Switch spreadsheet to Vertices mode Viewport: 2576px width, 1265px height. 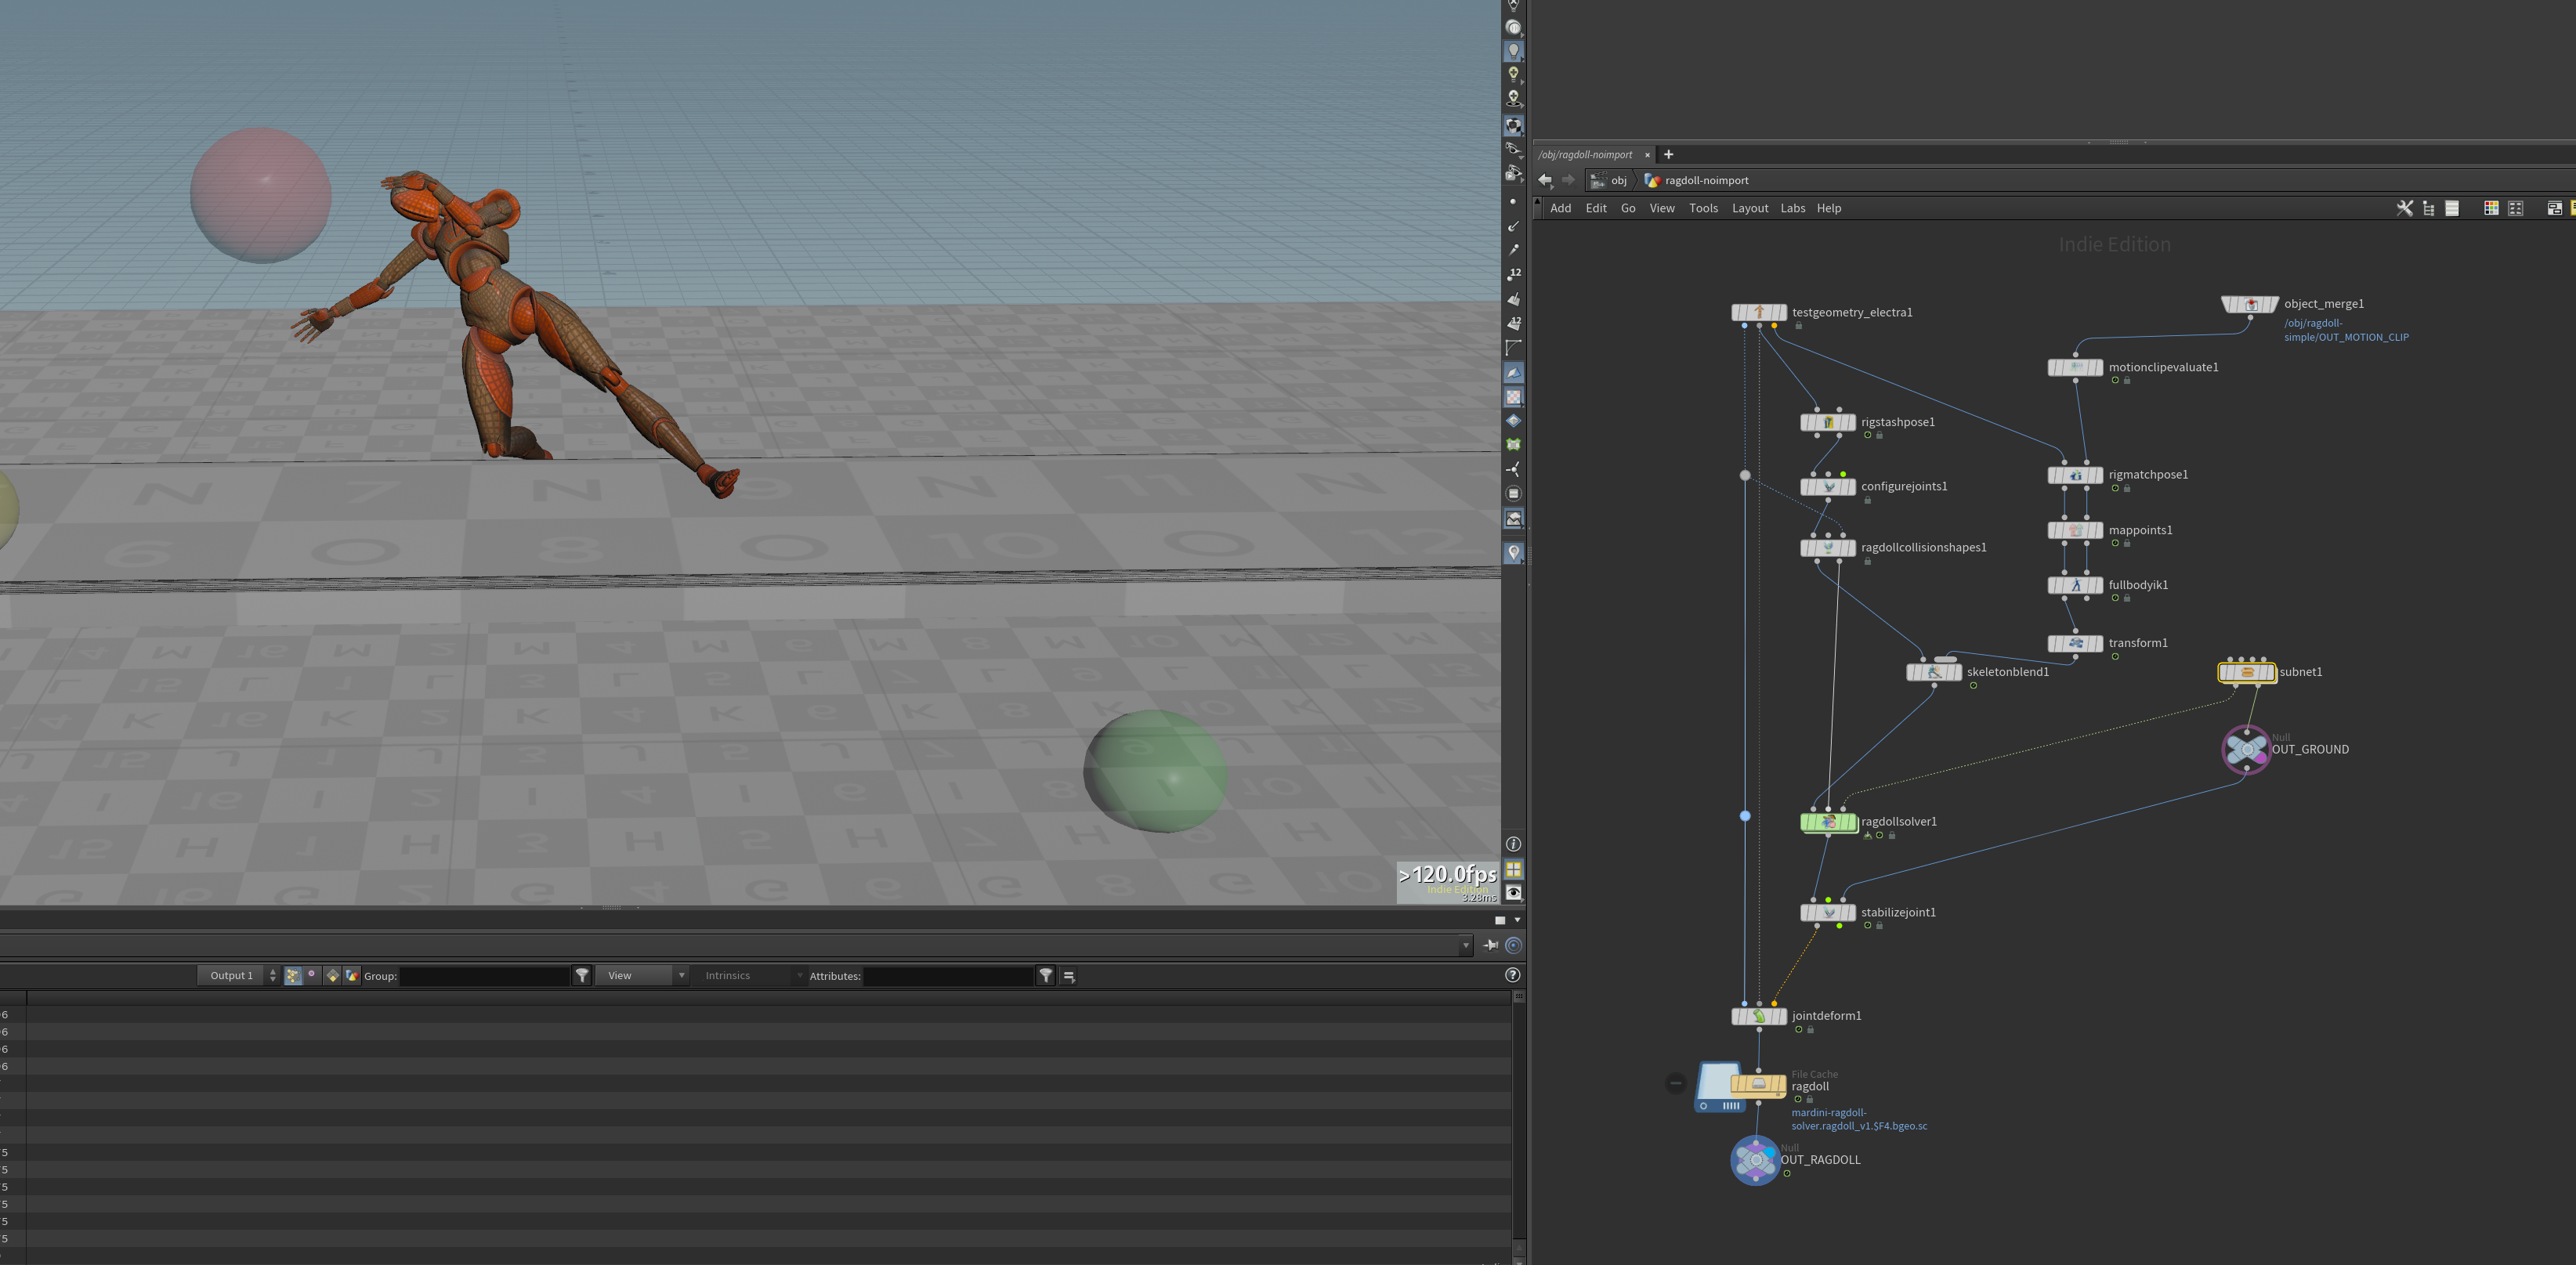click(x=312, y=975)
